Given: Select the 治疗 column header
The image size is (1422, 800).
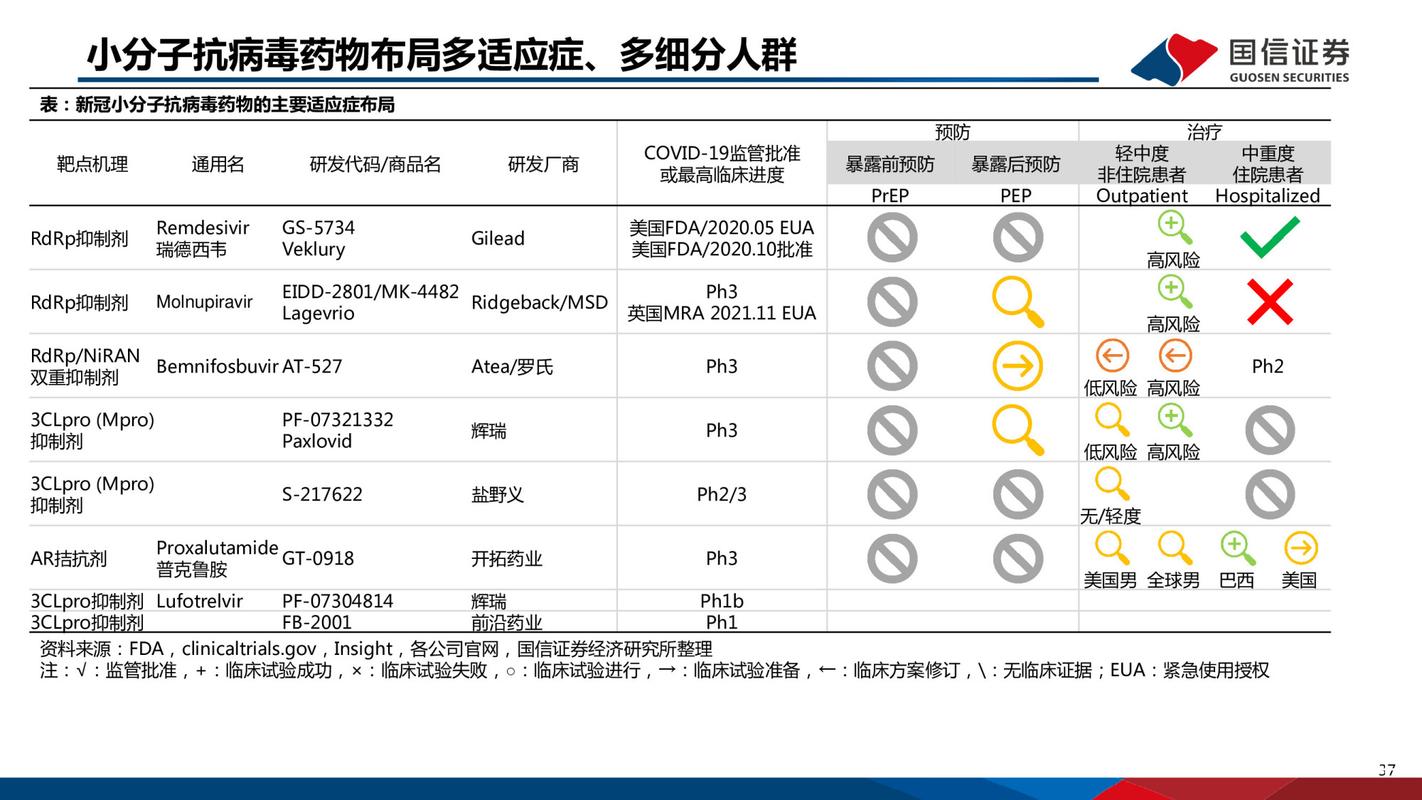Looking at the screenshot, I should click(x=1203, y=130).
